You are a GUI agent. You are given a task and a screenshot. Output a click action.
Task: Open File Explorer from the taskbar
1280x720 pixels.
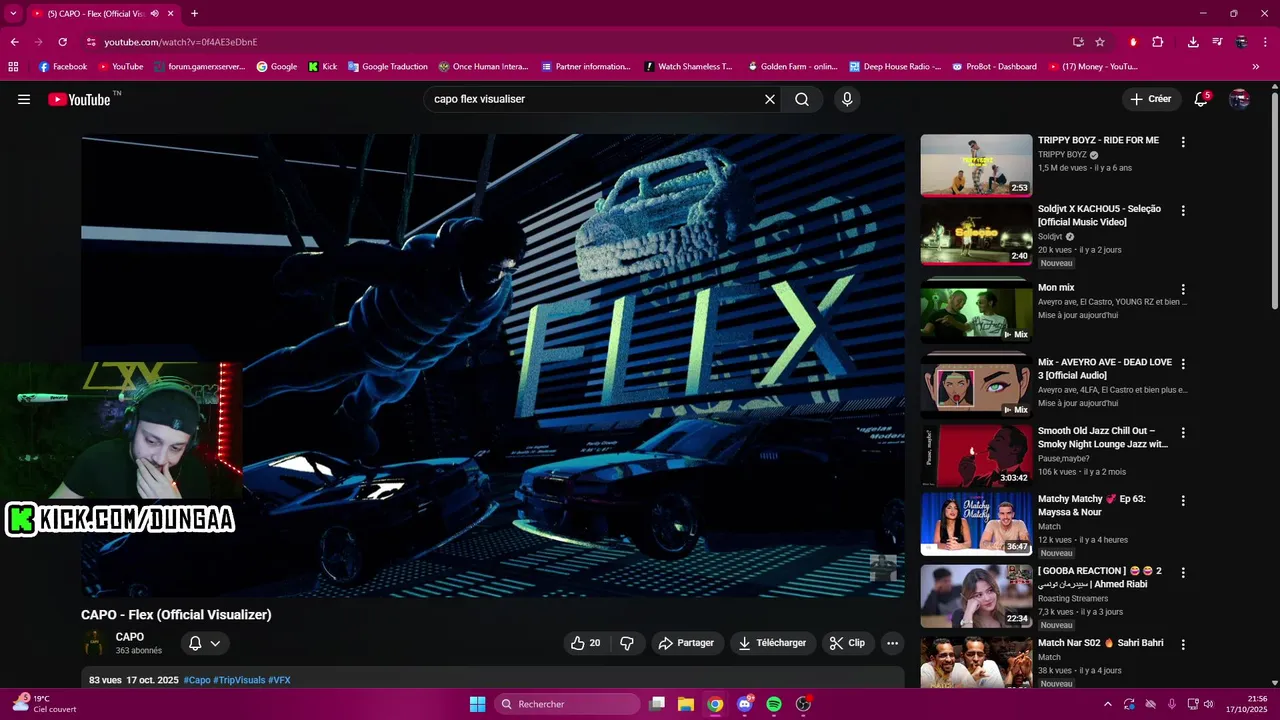click(x=685, y=704)
